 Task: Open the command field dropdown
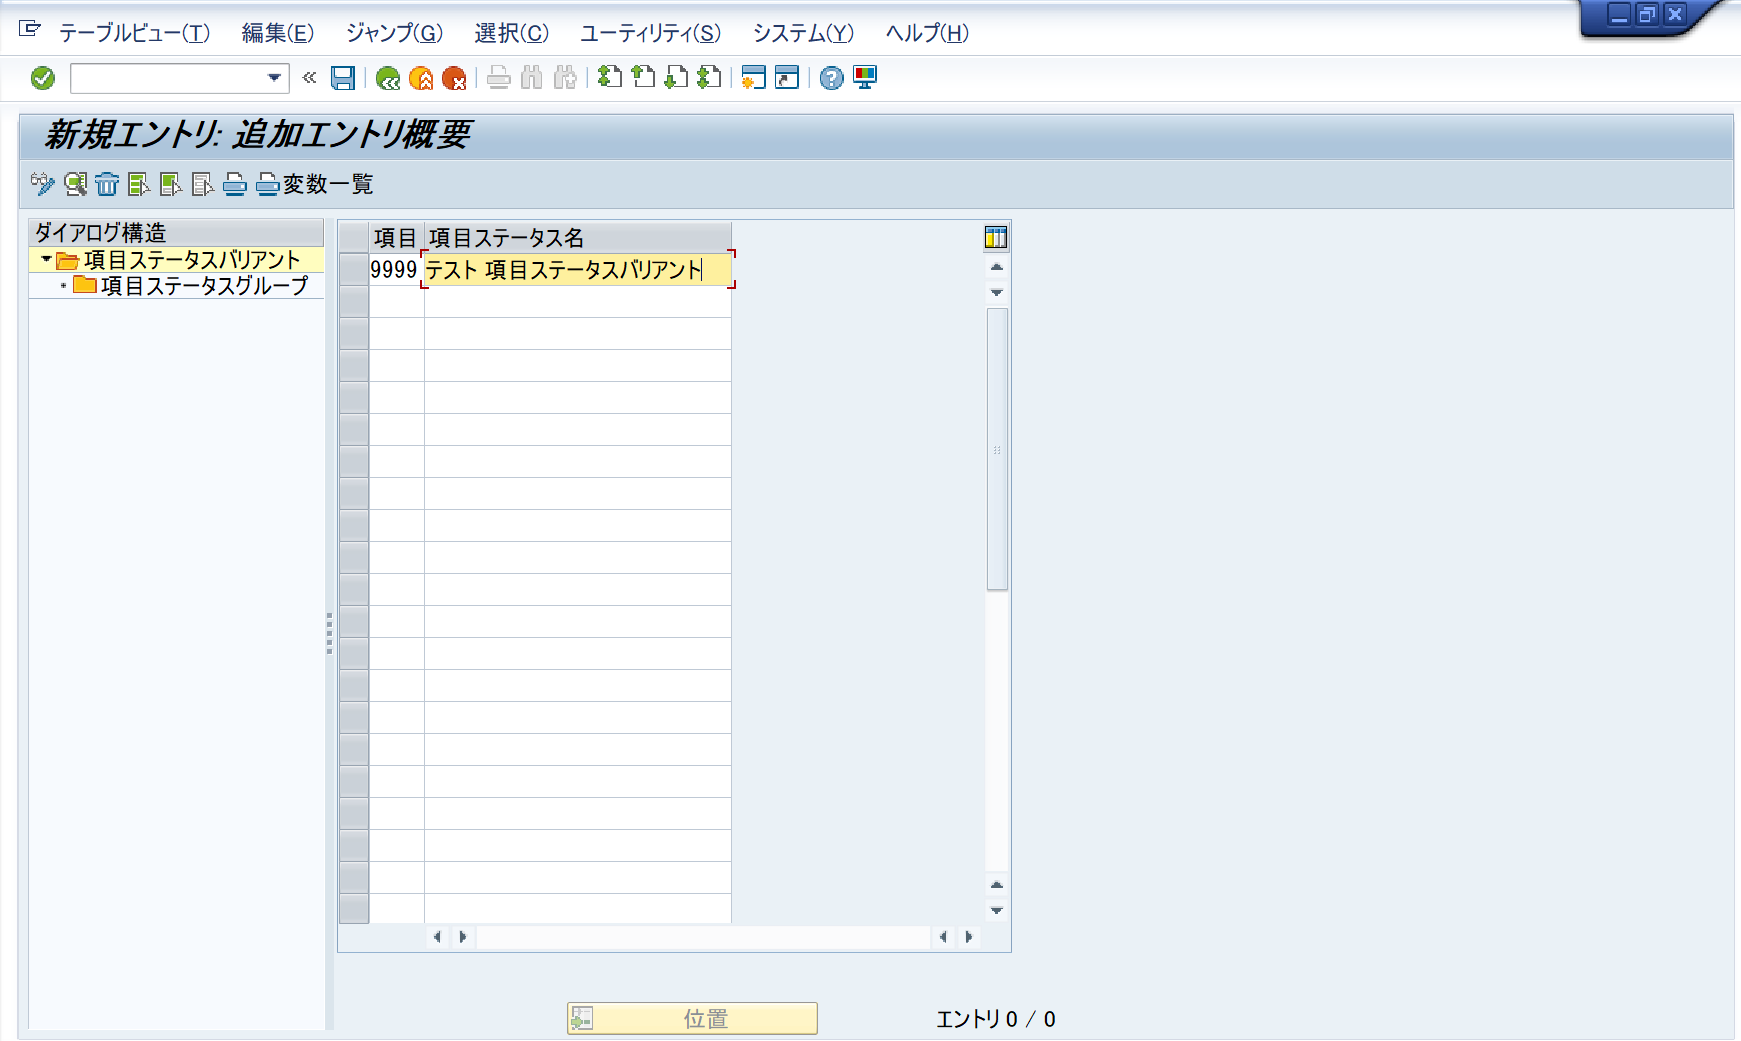pos(272,79)
